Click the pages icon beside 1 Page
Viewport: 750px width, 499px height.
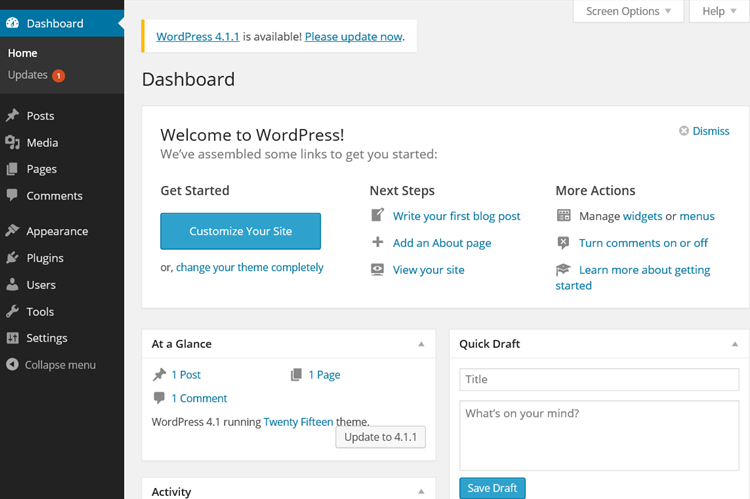[x=296, y=374]
